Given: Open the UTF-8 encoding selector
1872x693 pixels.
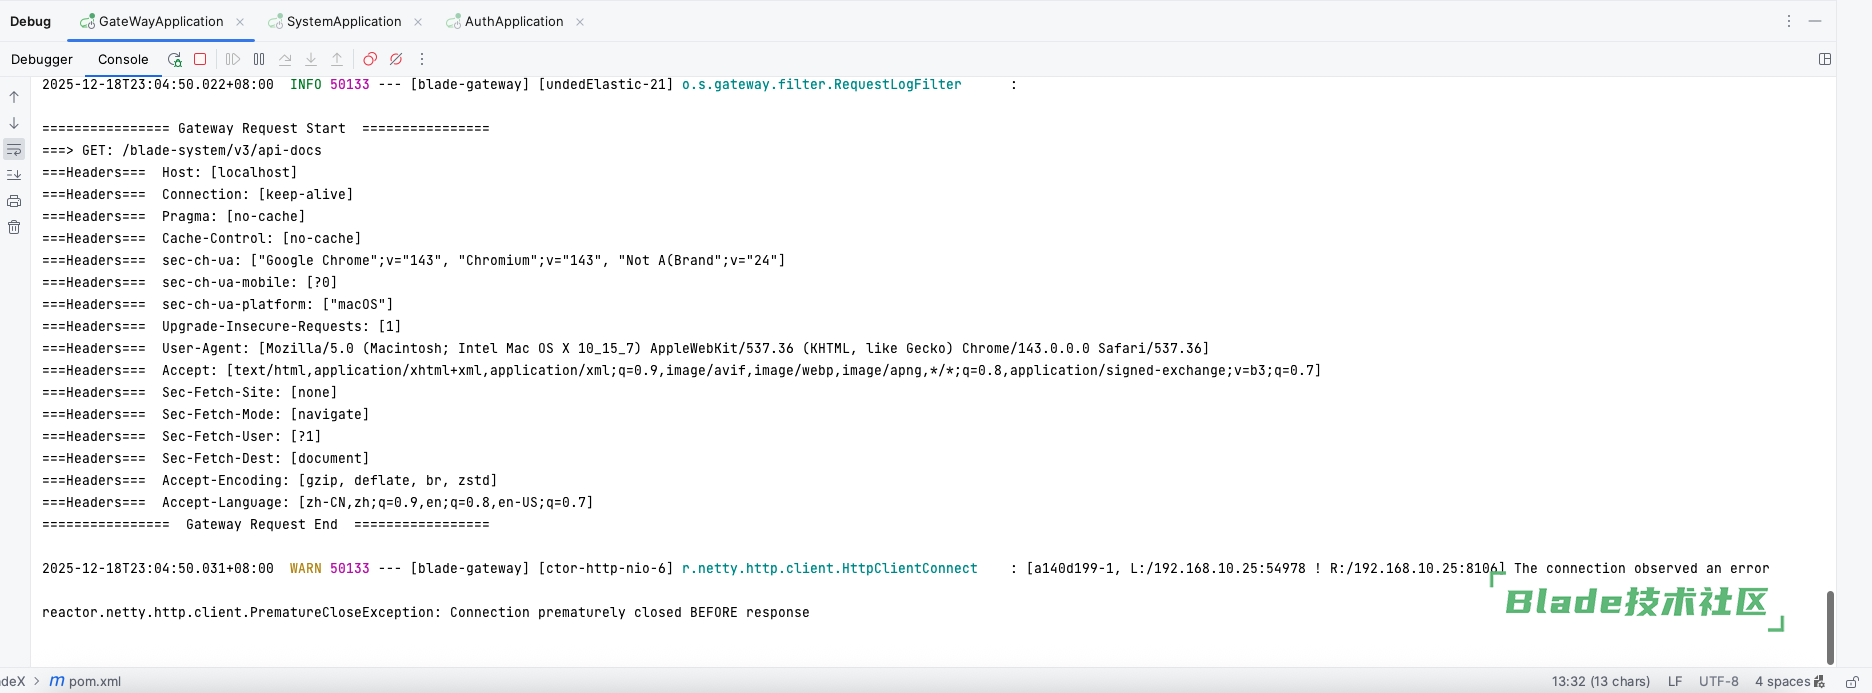Looking at the screenshot, I should [1718, 682].
